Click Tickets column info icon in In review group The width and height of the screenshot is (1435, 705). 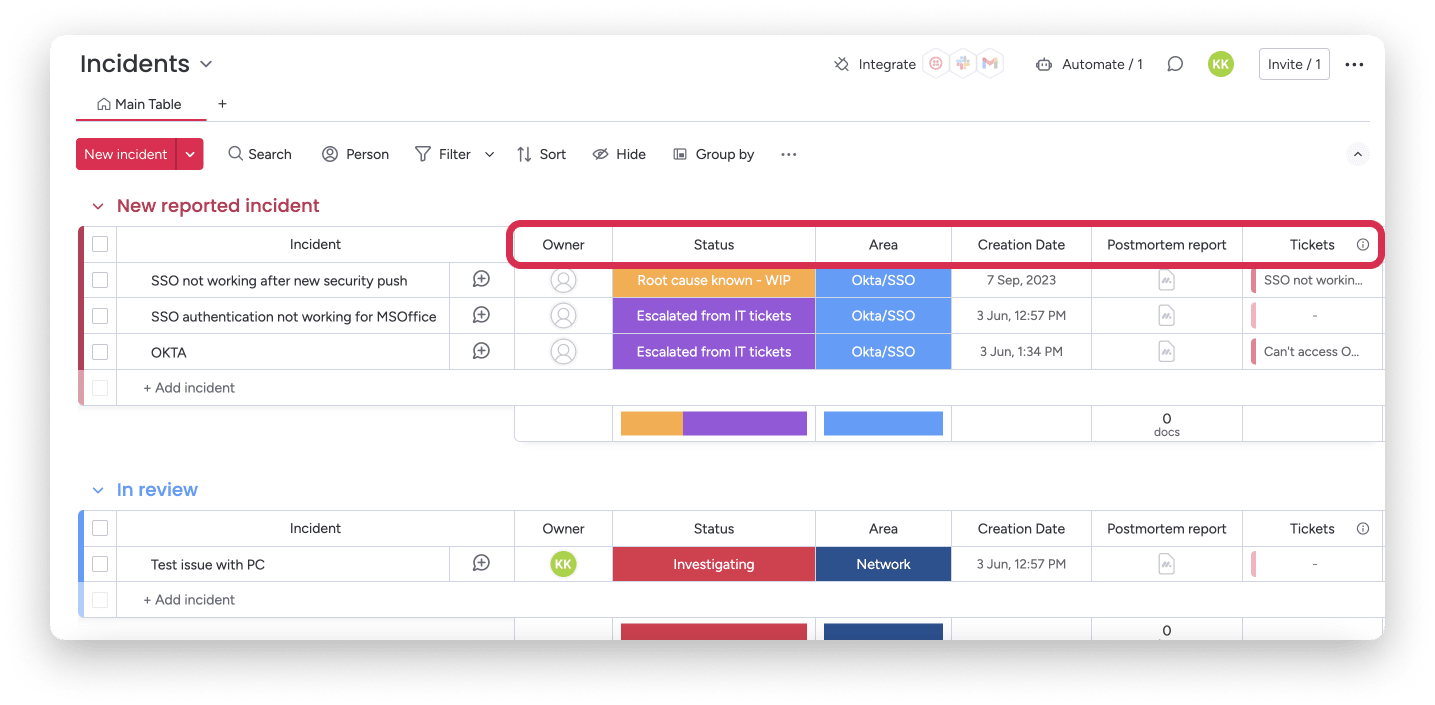tap(1362, 528)
